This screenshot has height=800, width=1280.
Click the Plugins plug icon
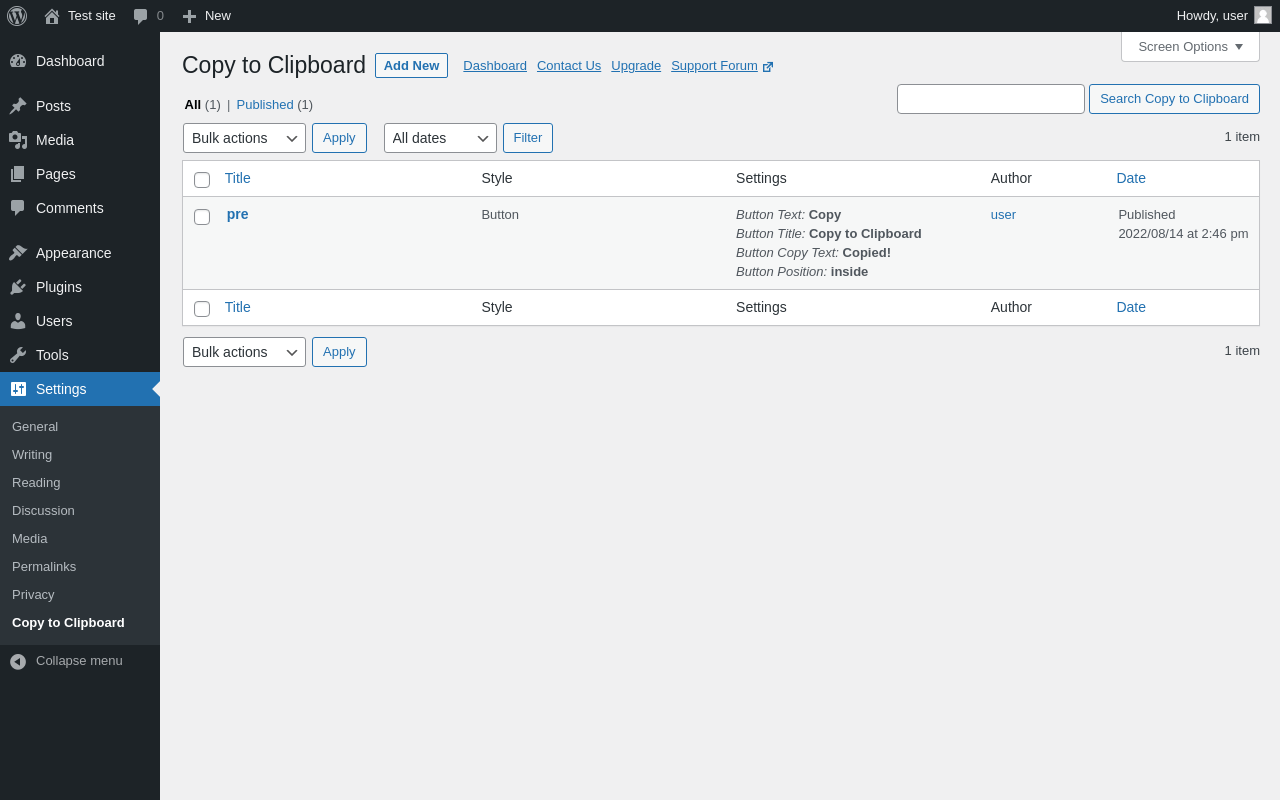pyautogui.click(x=18, y=287)
